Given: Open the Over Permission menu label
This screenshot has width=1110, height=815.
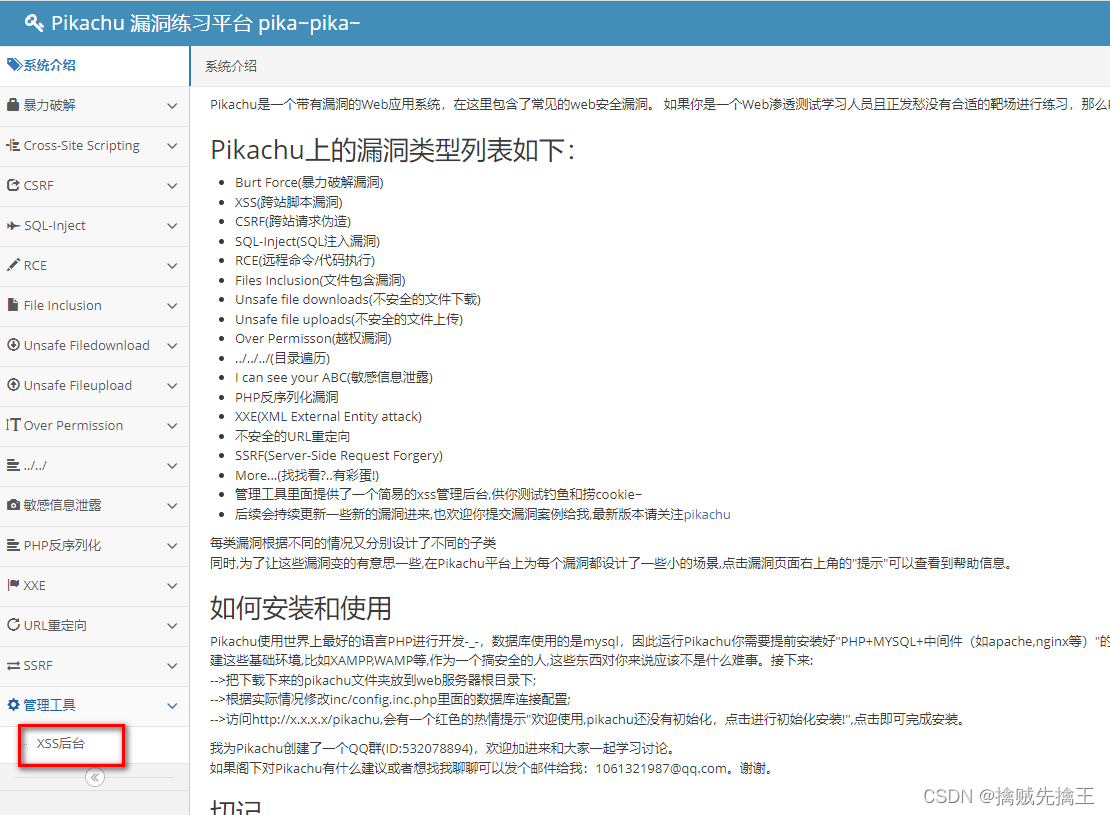Looking at the screenshot, I should tap(73, 425).
